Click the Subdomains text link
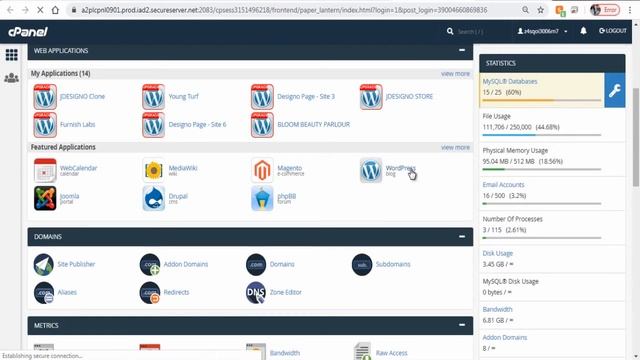Image resolution: width=640 pixels, height=360 pixels. click(x=393, y=264)
